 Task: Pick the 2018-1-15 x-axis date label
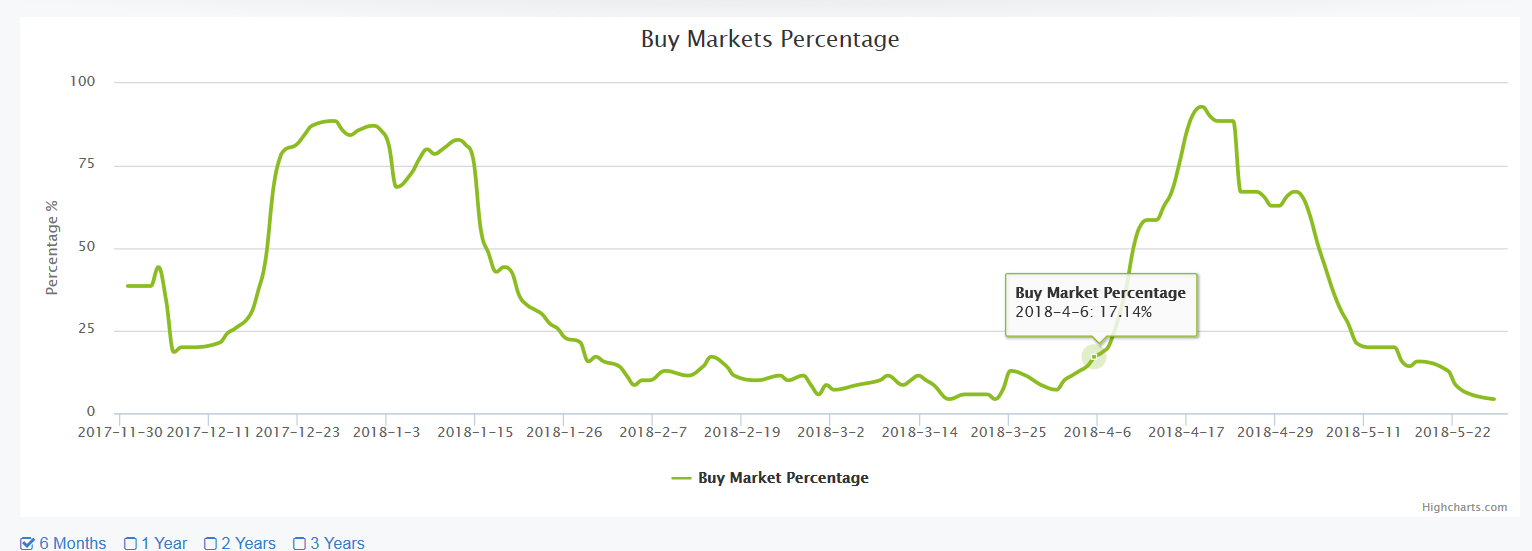(475, 432)
